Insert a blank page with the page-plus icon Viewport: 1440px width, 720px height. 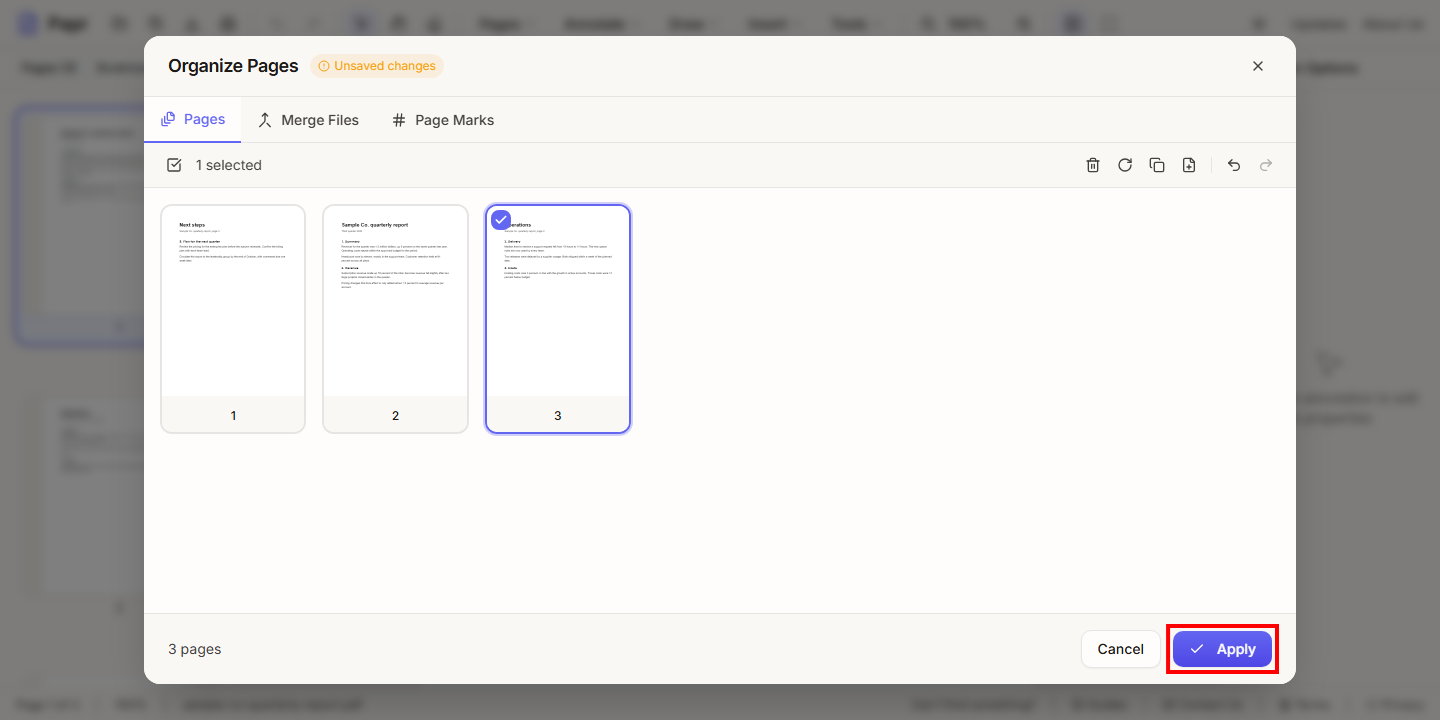[1189, 165]
